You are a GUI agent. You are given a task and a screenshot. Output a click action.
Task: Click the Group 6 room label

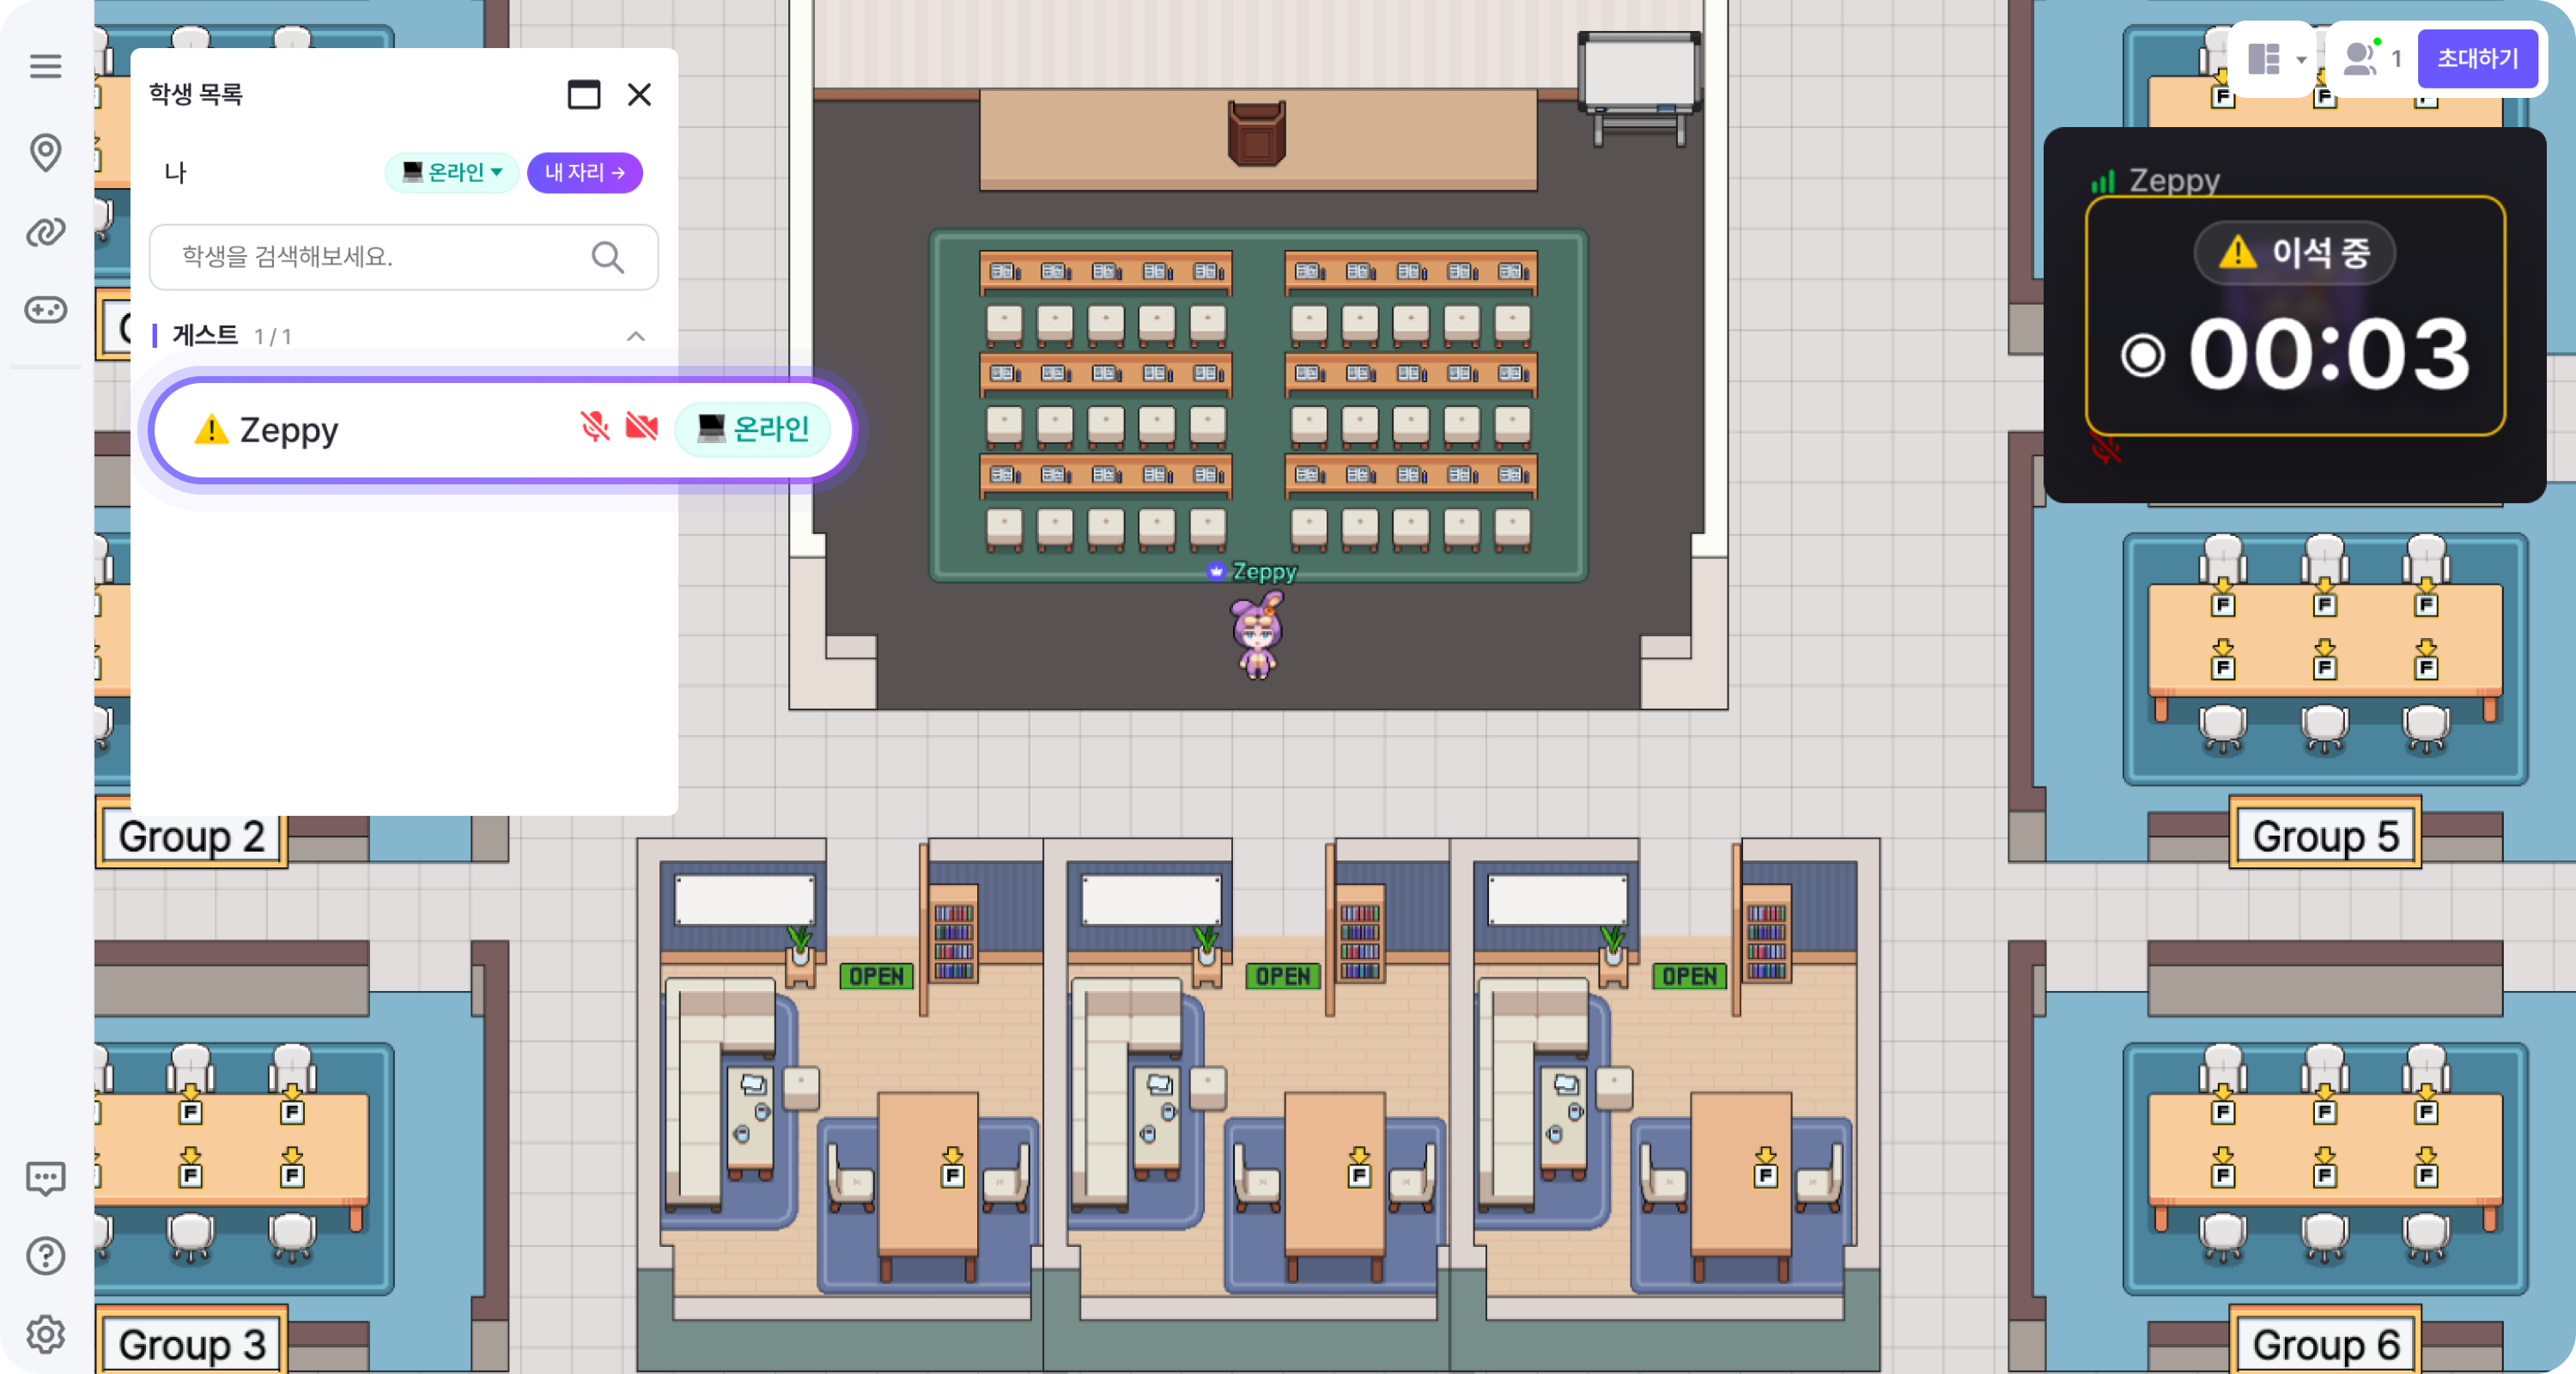(x=2325, y=1344)
